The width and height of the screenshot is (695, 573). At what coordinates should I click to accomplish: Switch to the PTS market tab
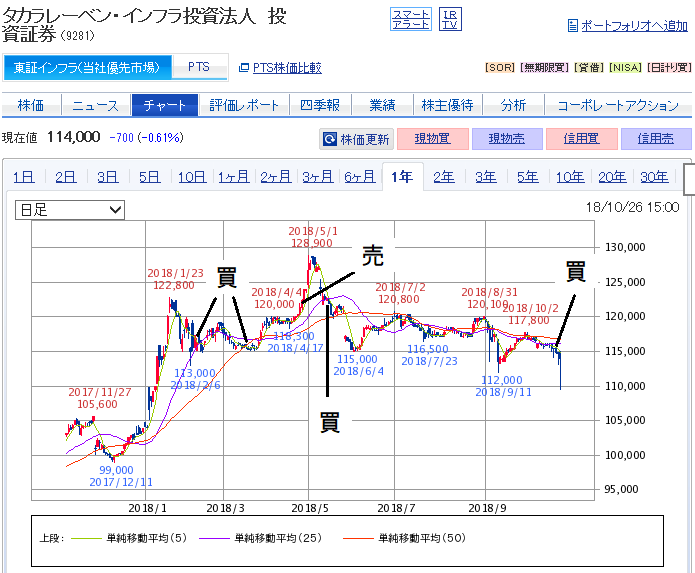199,67
